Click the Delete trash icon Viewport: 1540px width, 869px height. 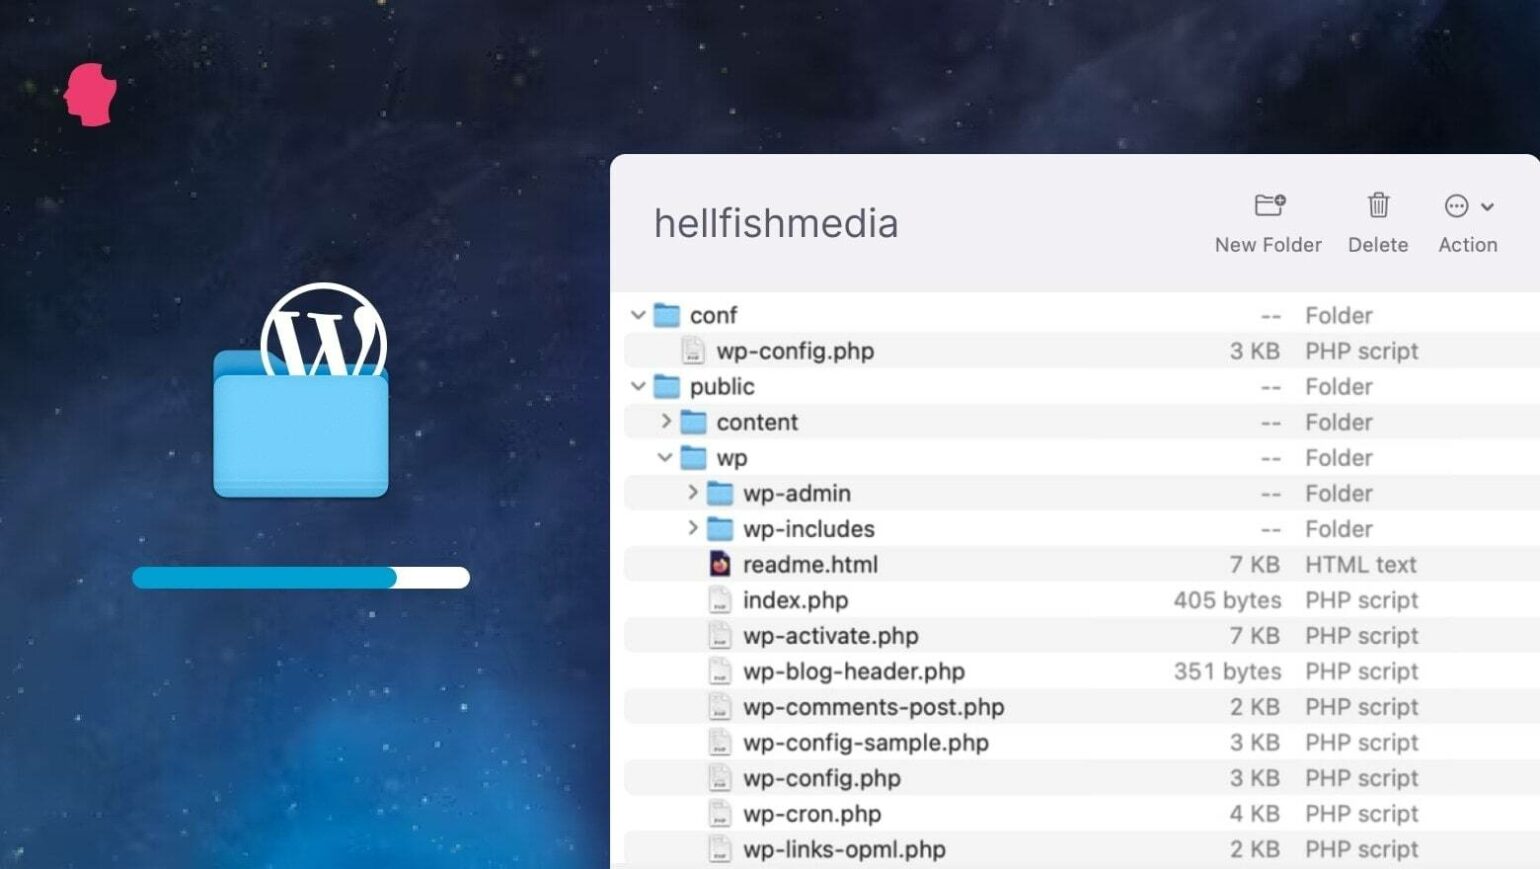(1378, 205)
